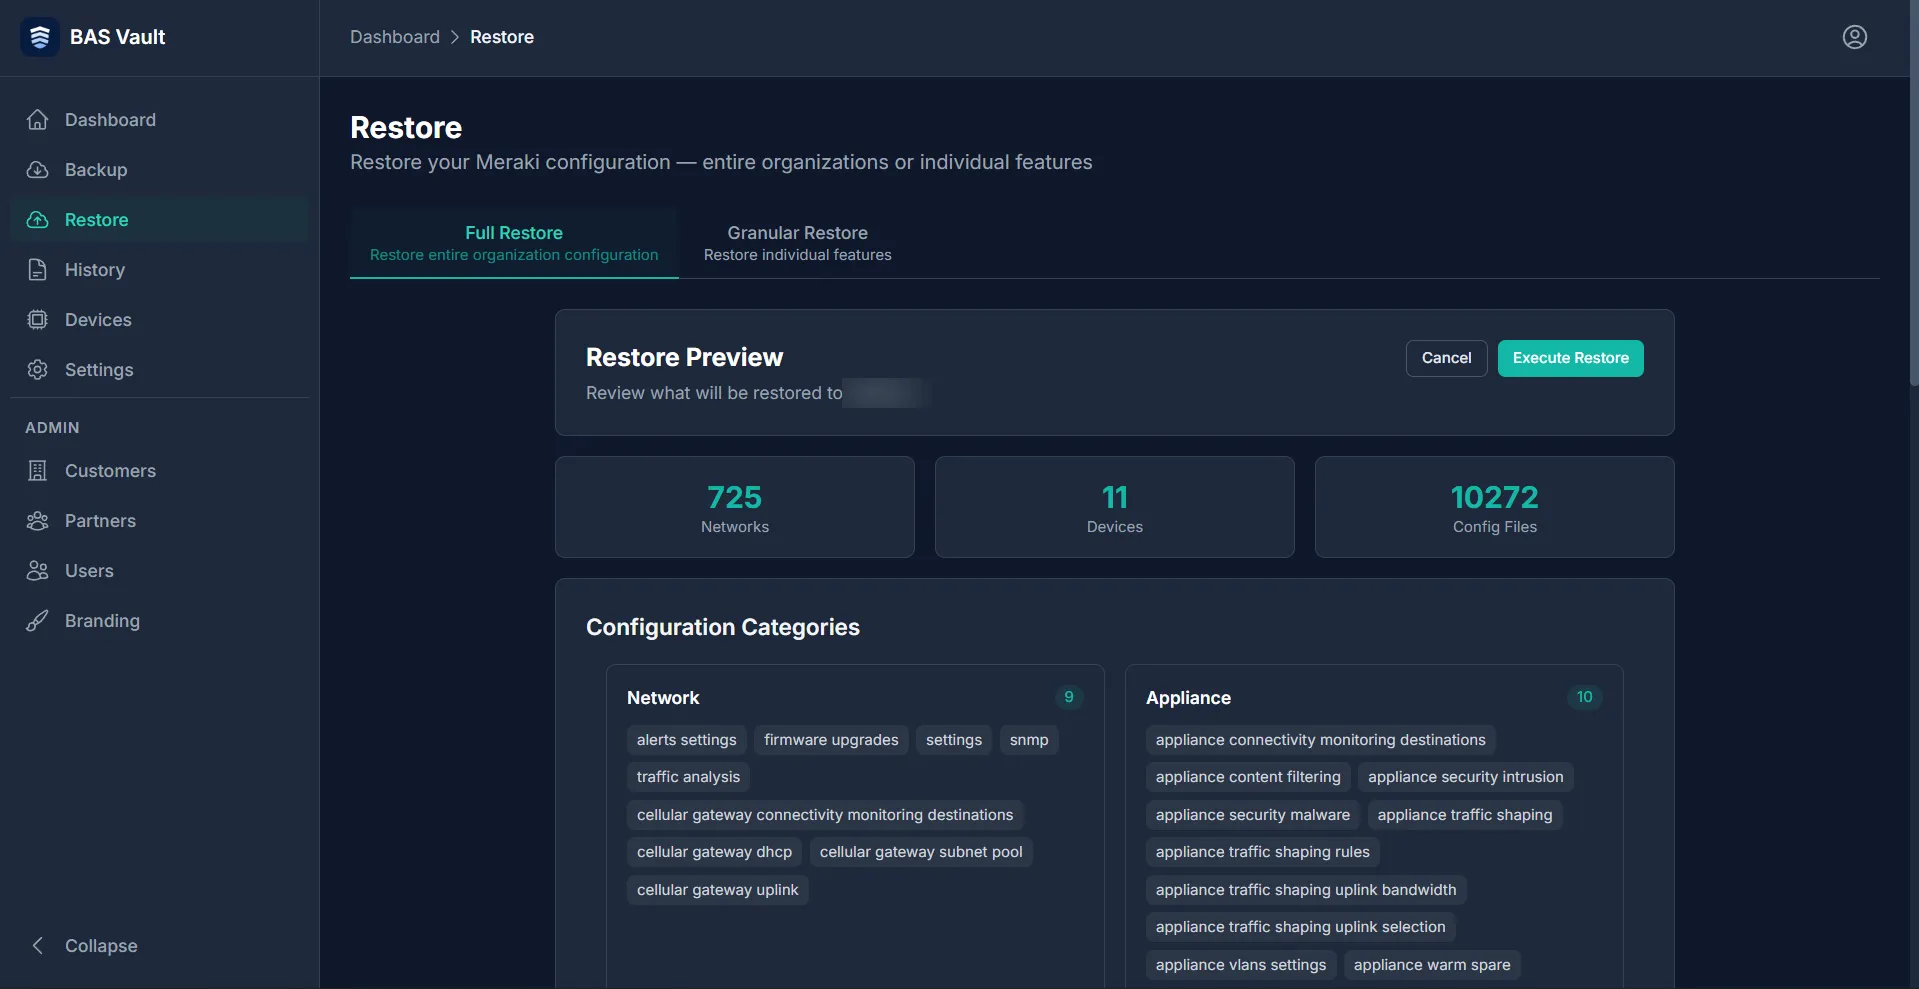The width and height of the screenshot is (1919, 989).
Task: Click the 725 Networks stat card
Action: click(735, 507)
